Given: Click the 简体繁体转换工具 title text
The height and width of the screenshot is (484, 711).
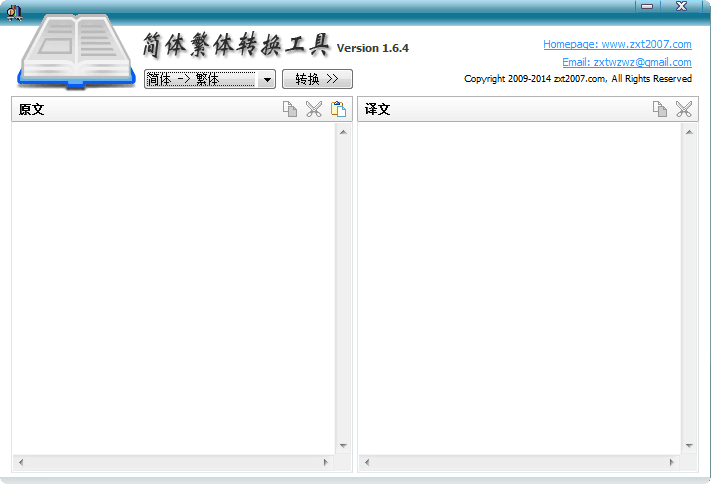Looking at the screenshot, I should point(236,45).
